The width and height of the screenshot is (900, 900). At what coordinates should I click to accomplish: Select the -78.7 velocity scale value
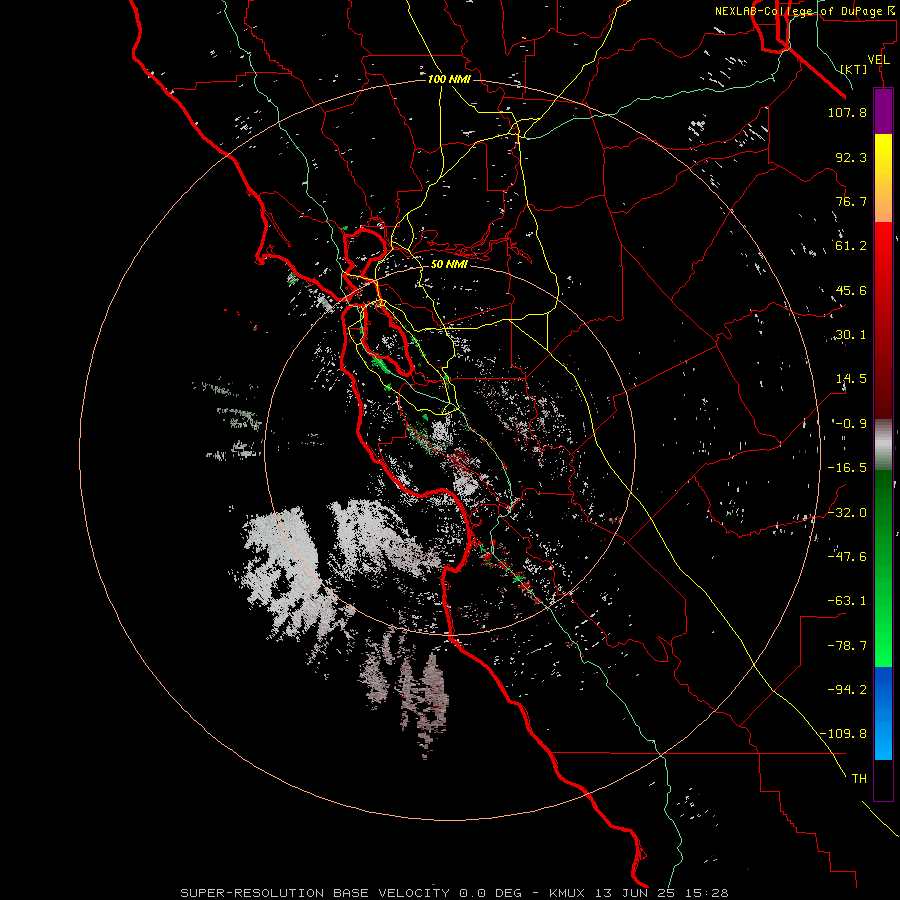(x=847, y=646)
